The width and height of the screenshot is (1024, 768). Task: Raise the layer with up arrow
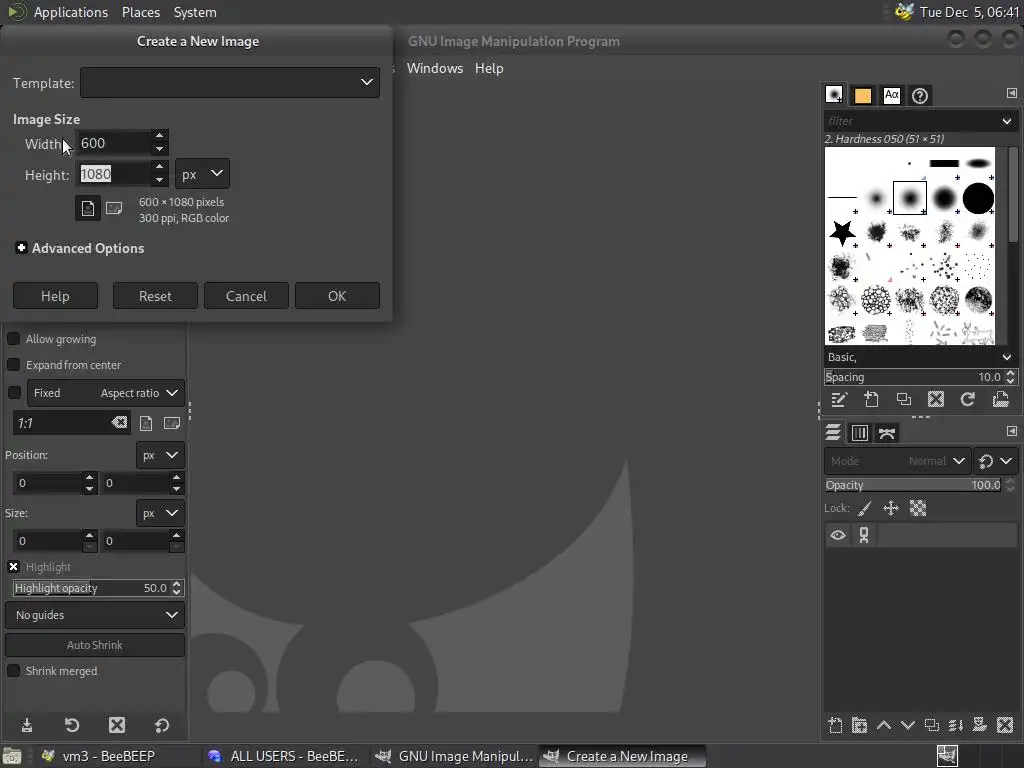[x=884, y=725]
